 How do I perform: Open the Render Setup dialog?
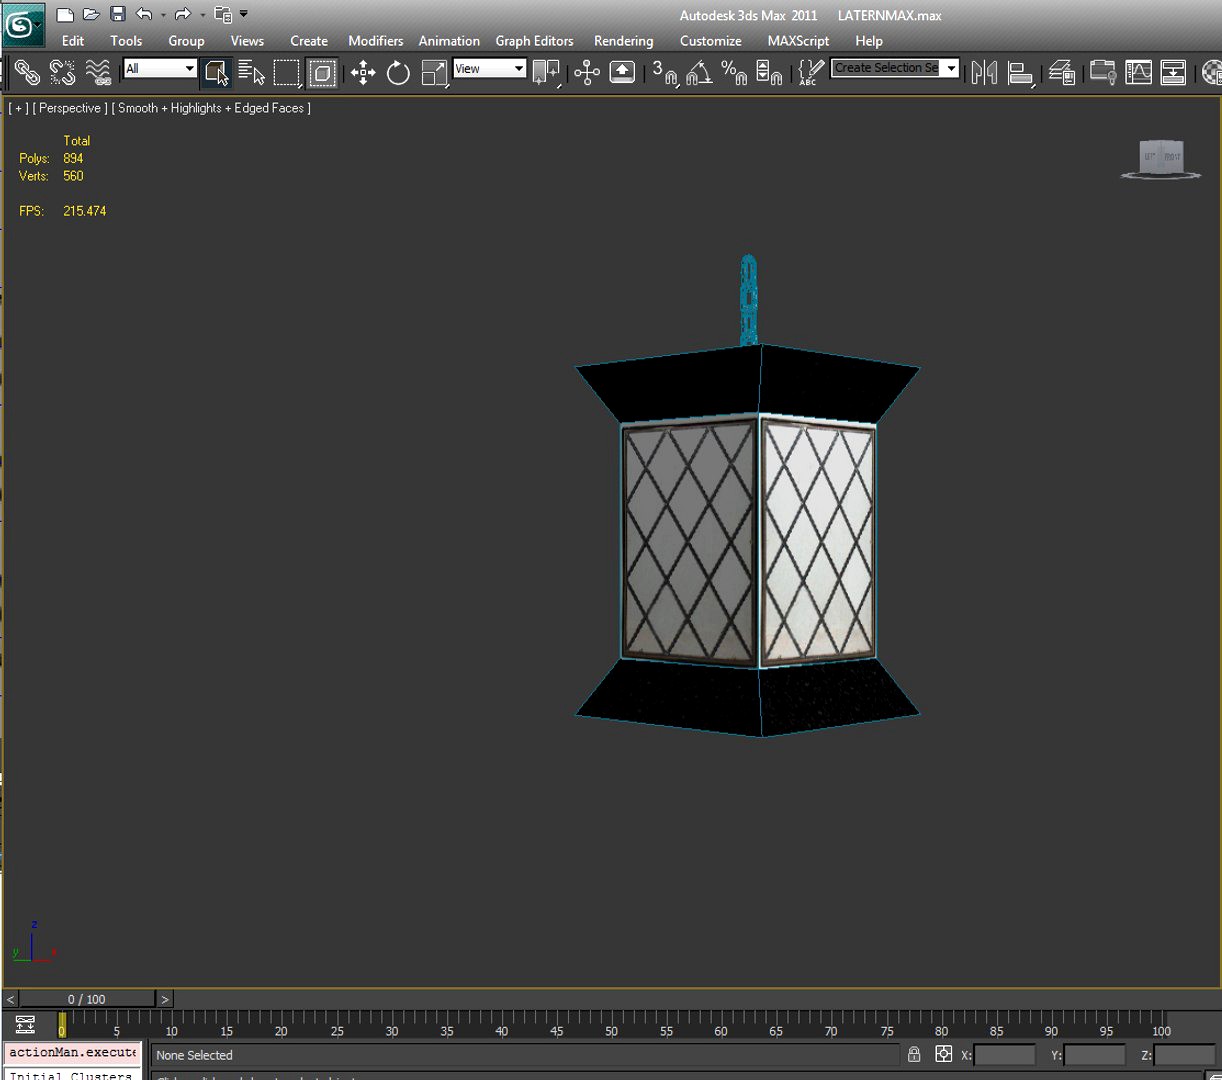[x=1173, y=72]
